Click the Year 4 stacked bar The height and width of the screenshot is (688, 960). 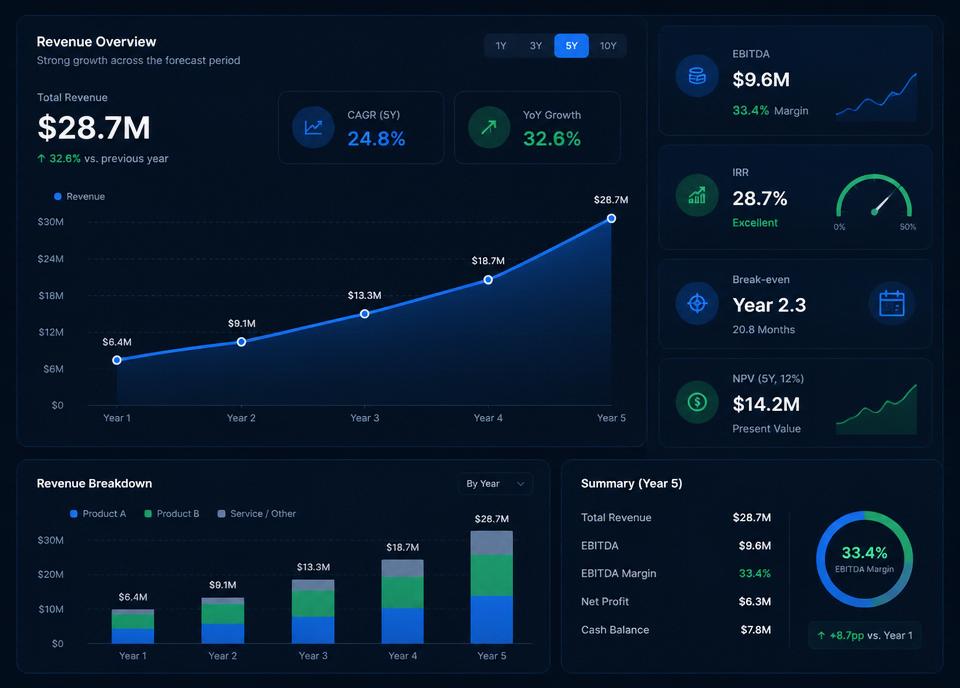[402, 601]
